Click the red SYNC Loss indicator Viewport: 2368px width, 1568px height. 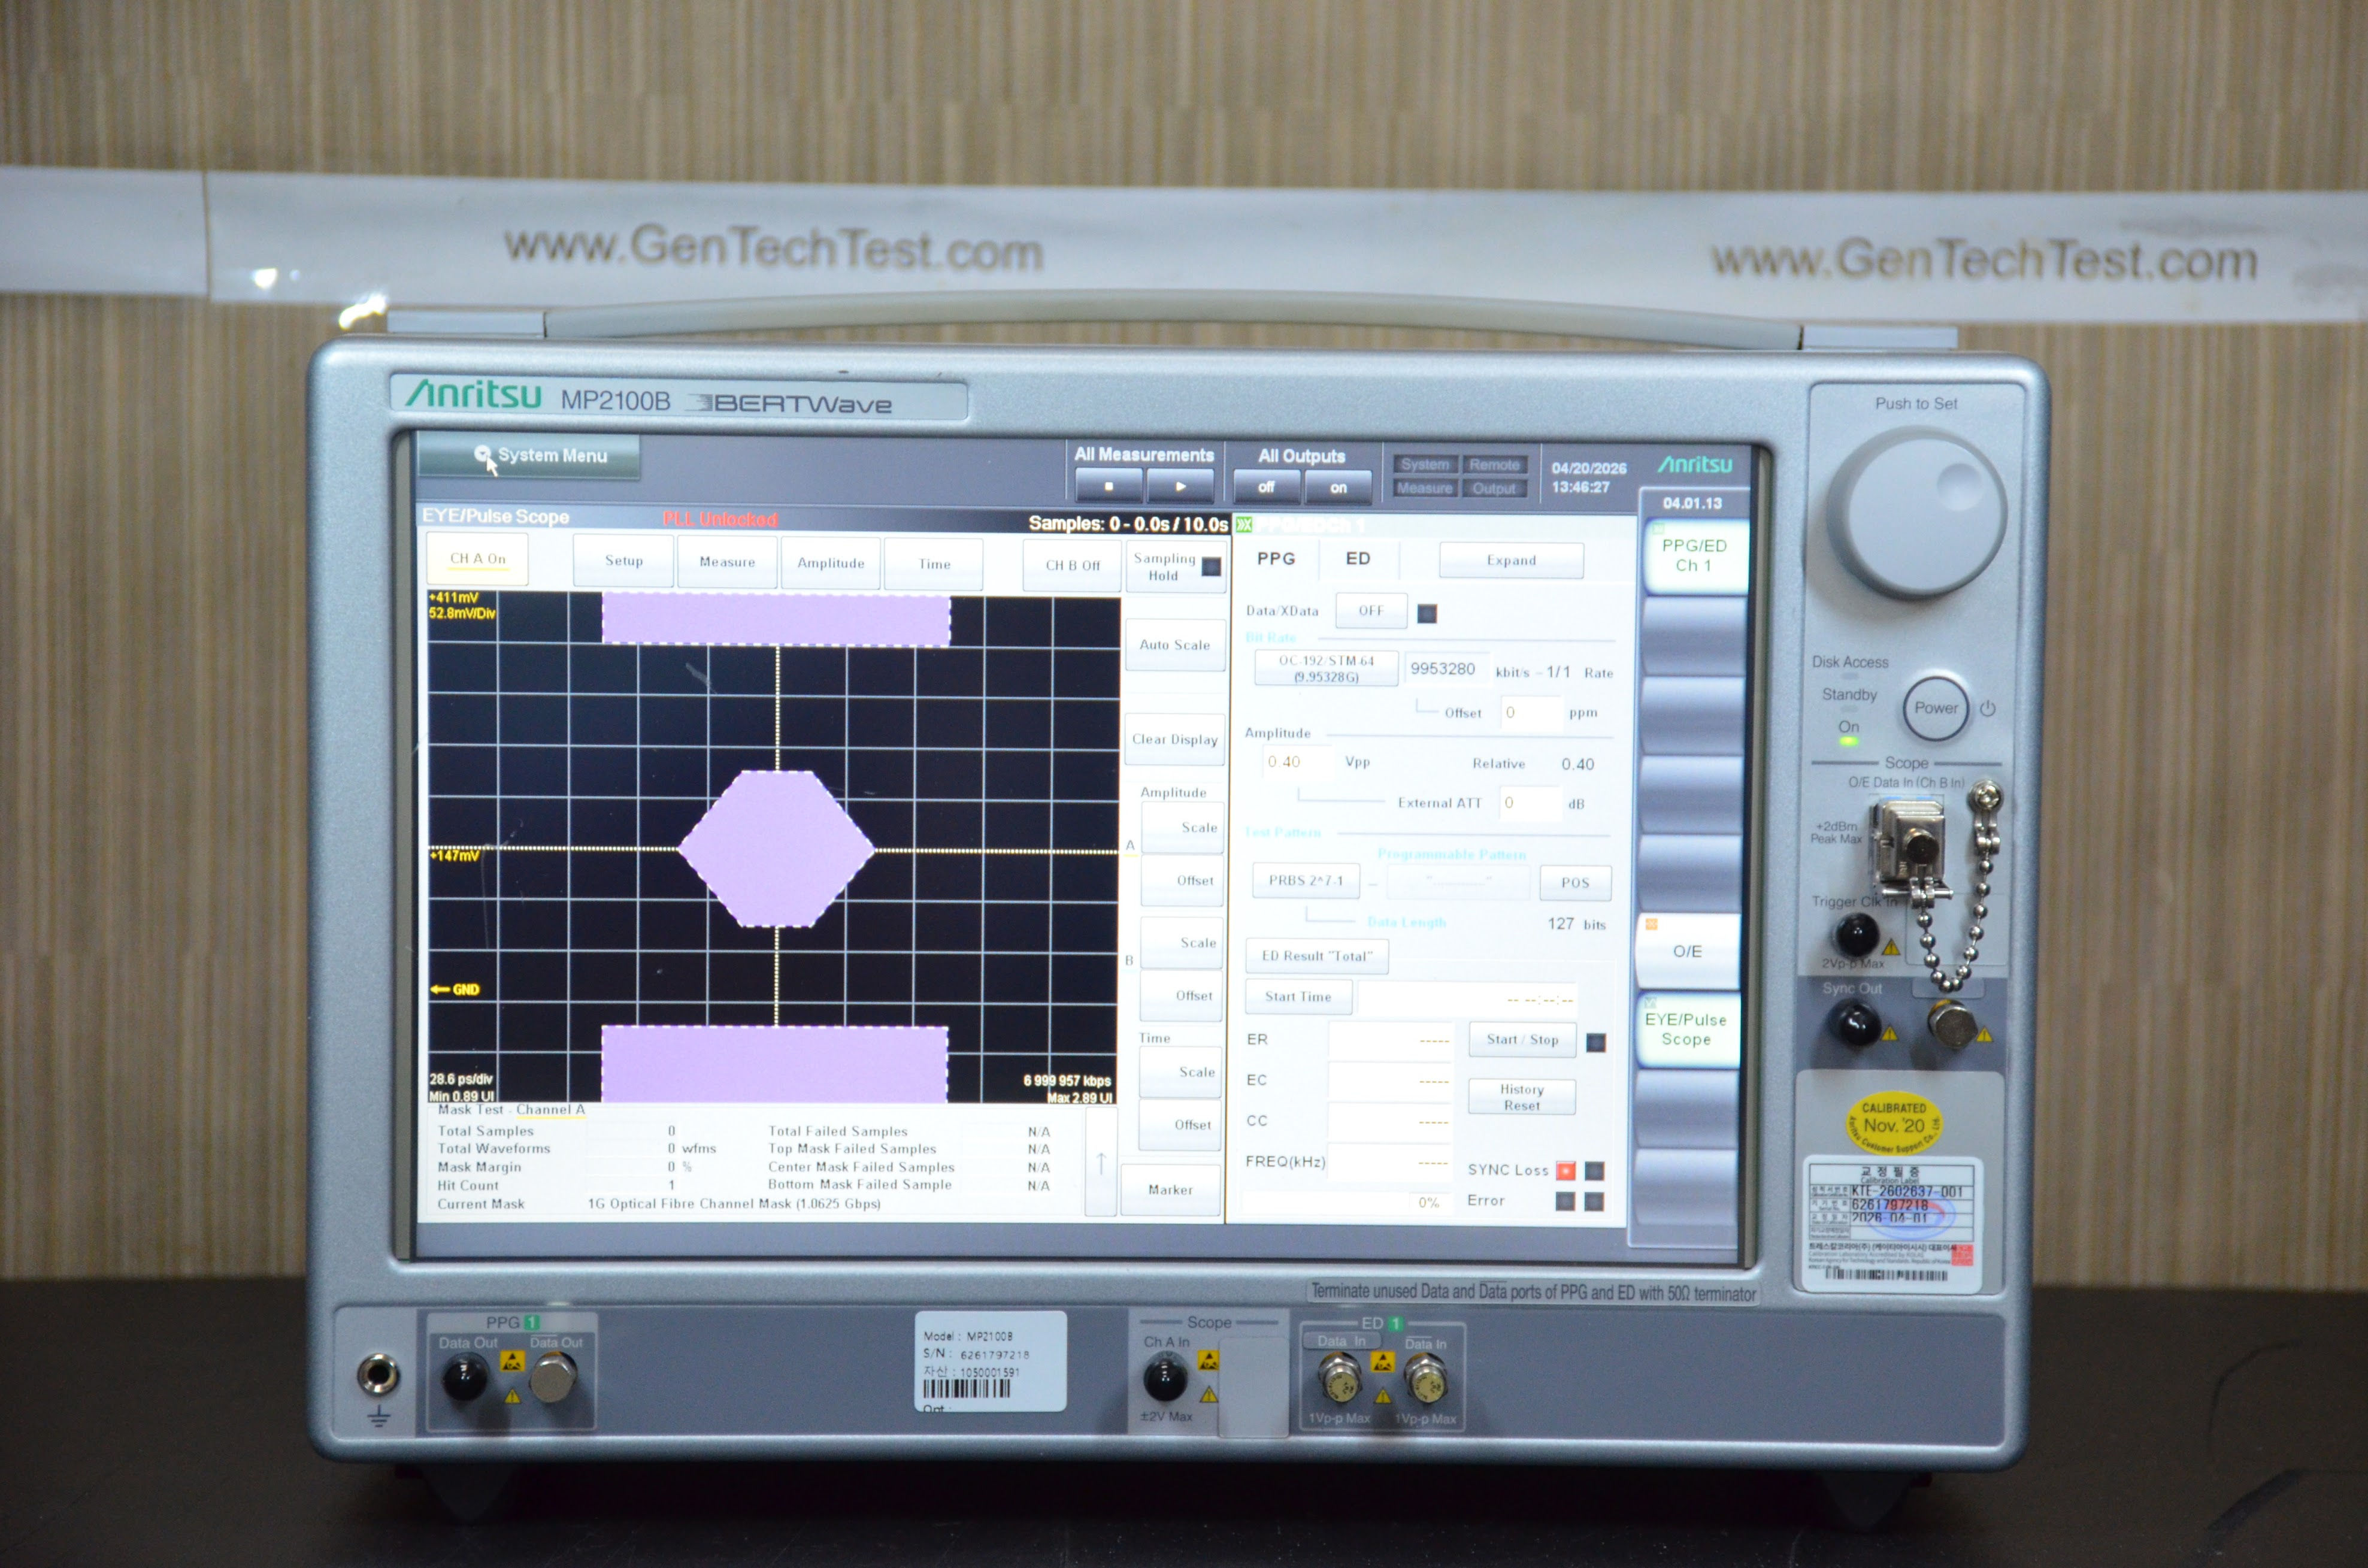pyautogui.click(x=1566, y=1170)
